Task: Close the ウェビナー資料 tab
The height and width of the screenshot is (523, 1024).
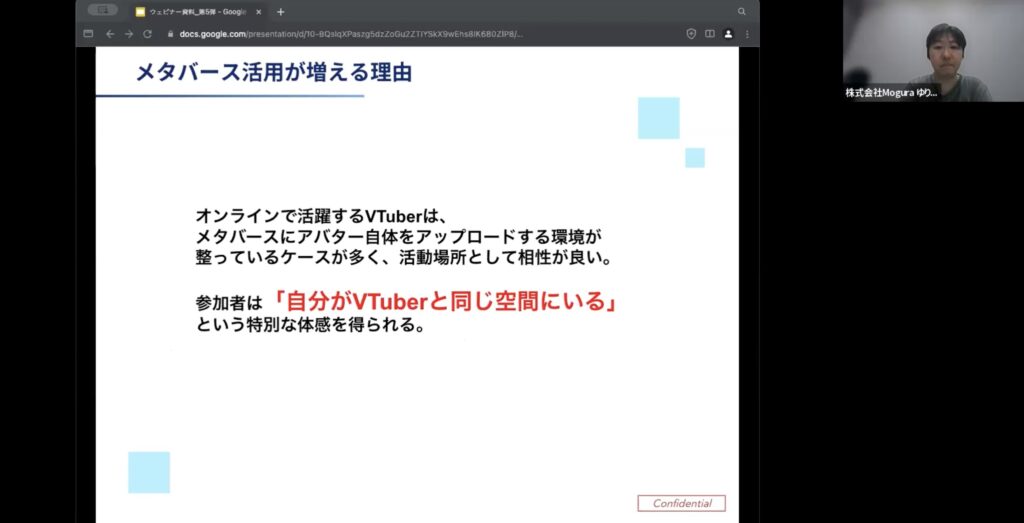Action: pyautogui.click(x=259, y=12)
